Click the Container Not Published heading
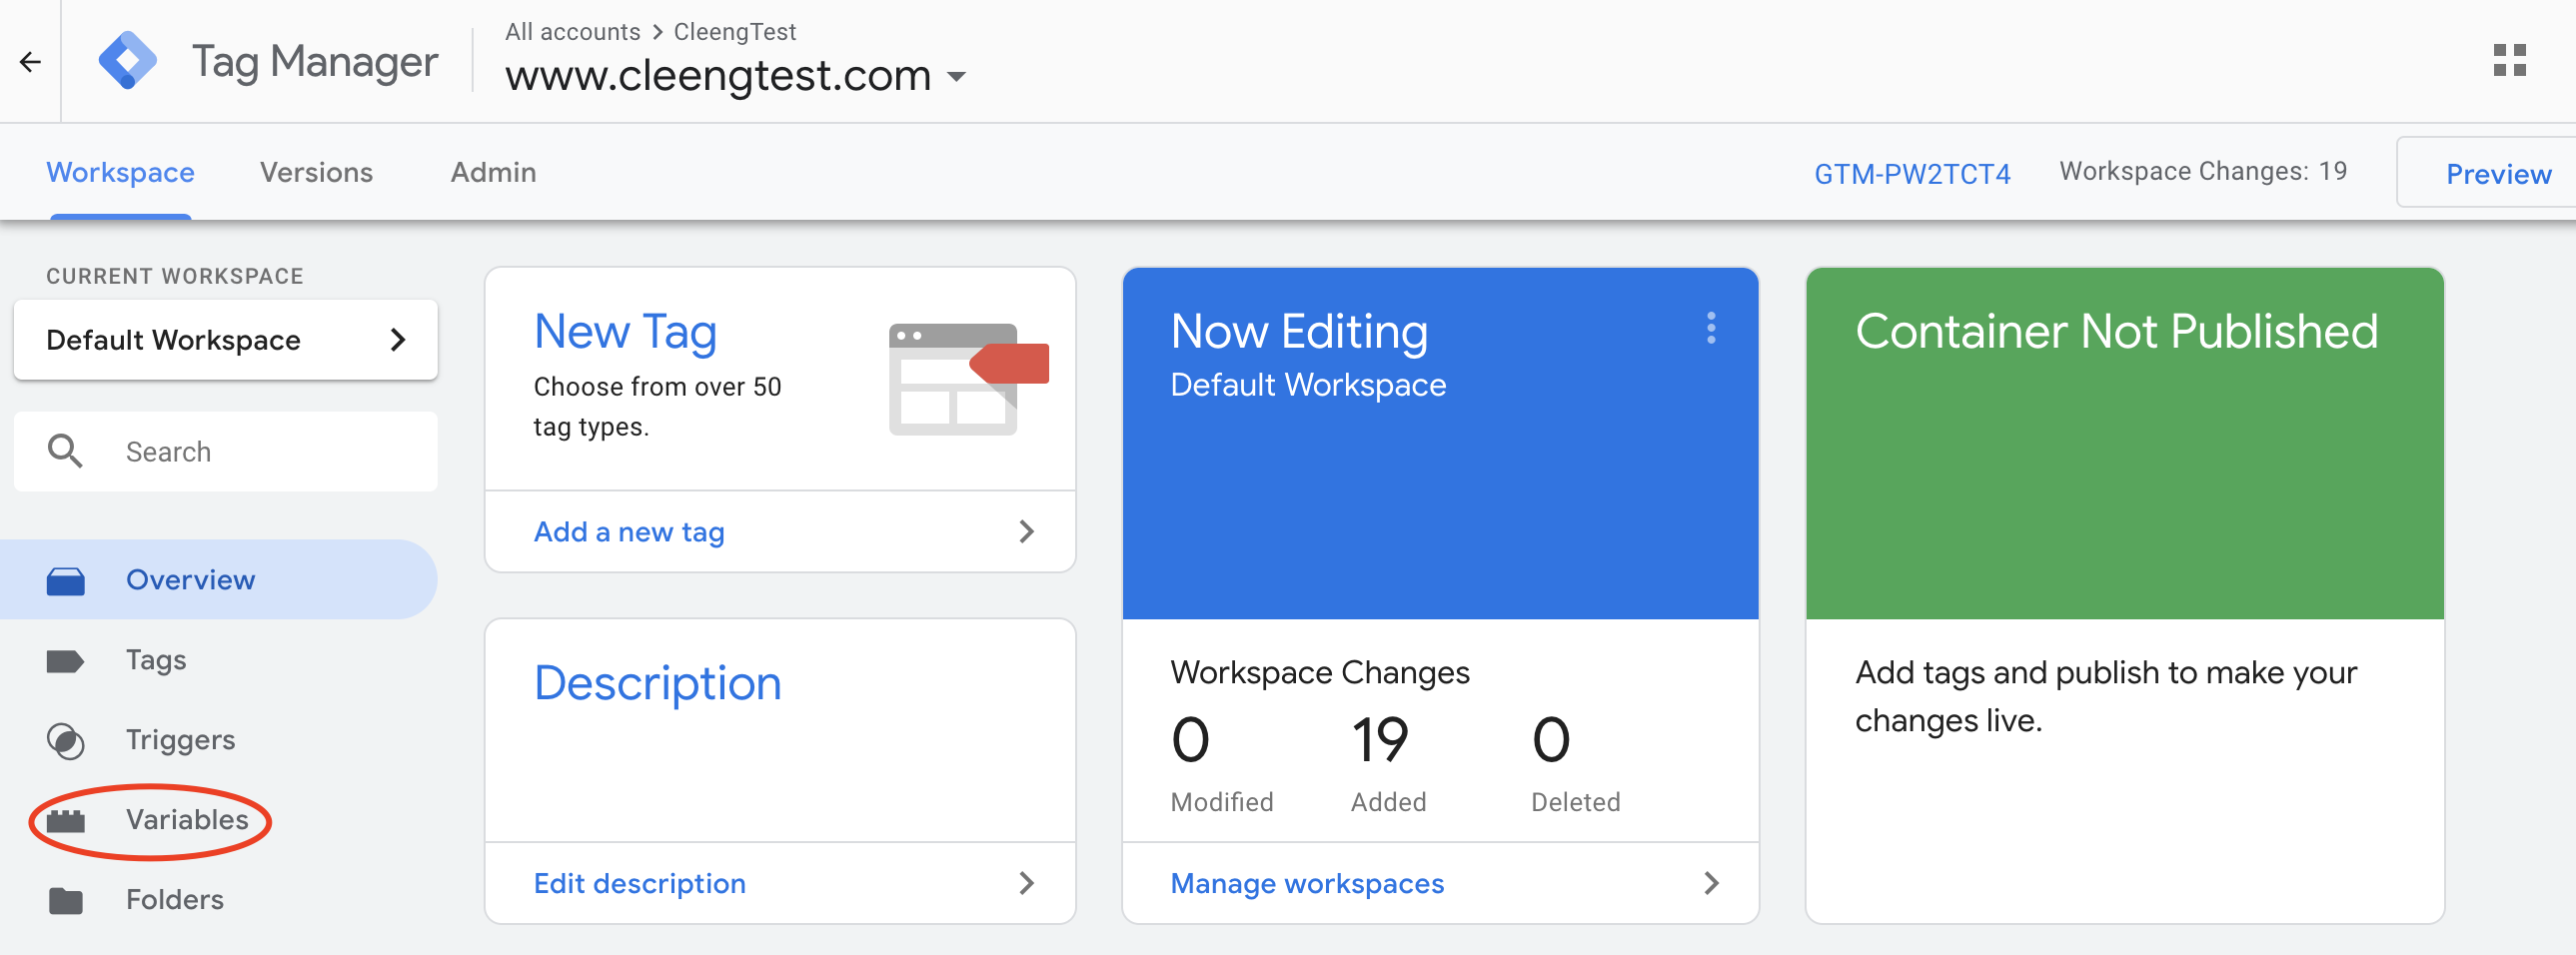This screenshot has width=2576, height=955. 2116,332
